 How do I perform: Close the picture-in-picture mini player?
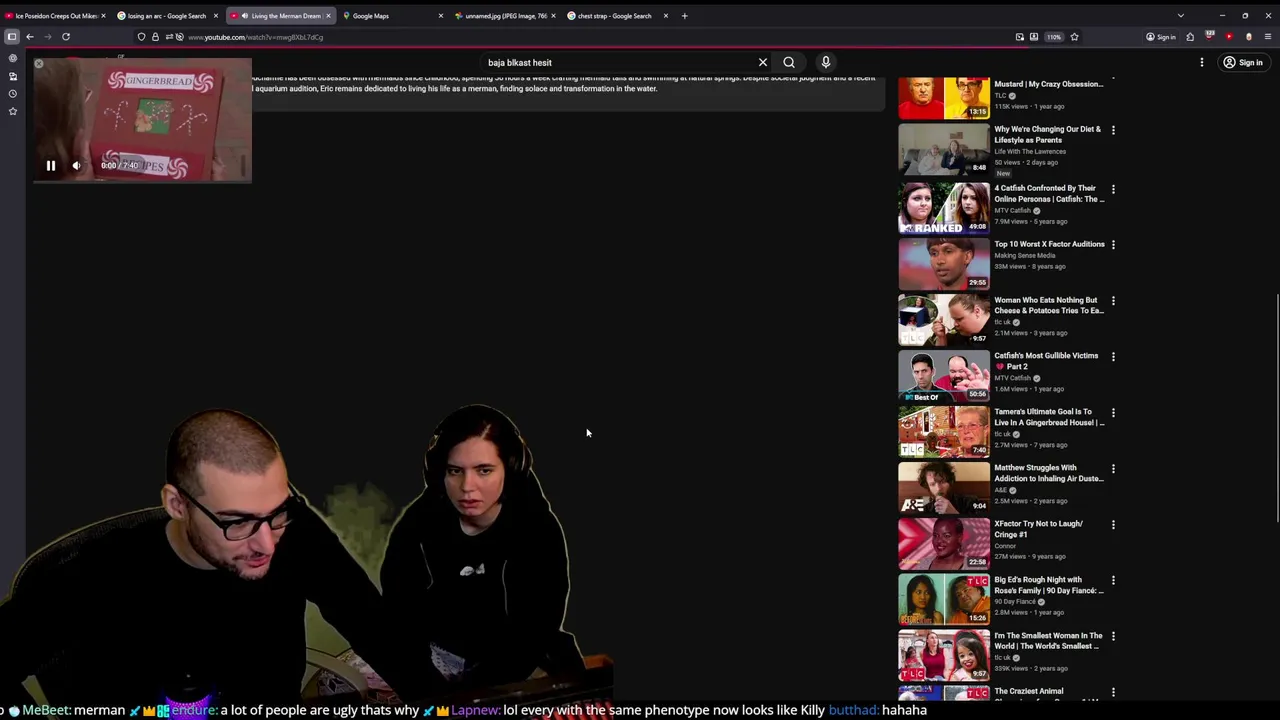[38, 64]
